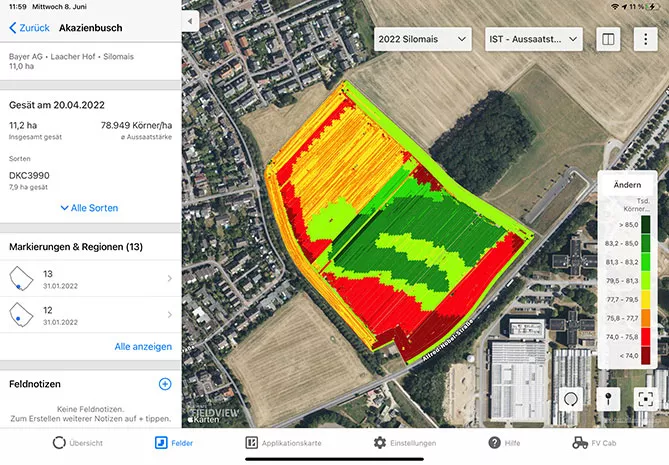The image size is (669, 465).
Task: Center the map on the field extent
Action: pyautogui.click(x=644, y=398)
